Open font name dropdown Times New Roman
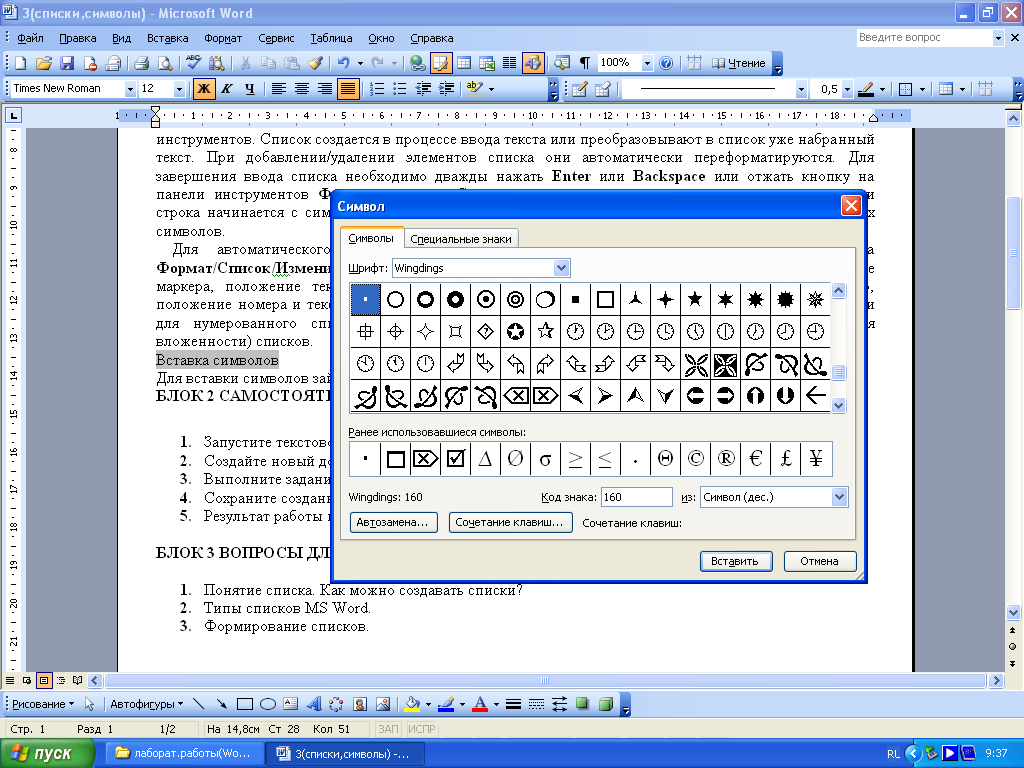The height and width of the screenshot is (768, 1024). (x=130, y=89)
